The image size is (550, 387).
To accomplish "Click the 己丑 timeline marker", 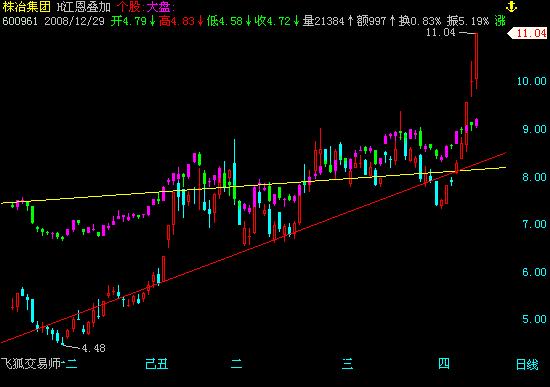I will (156, 364).
